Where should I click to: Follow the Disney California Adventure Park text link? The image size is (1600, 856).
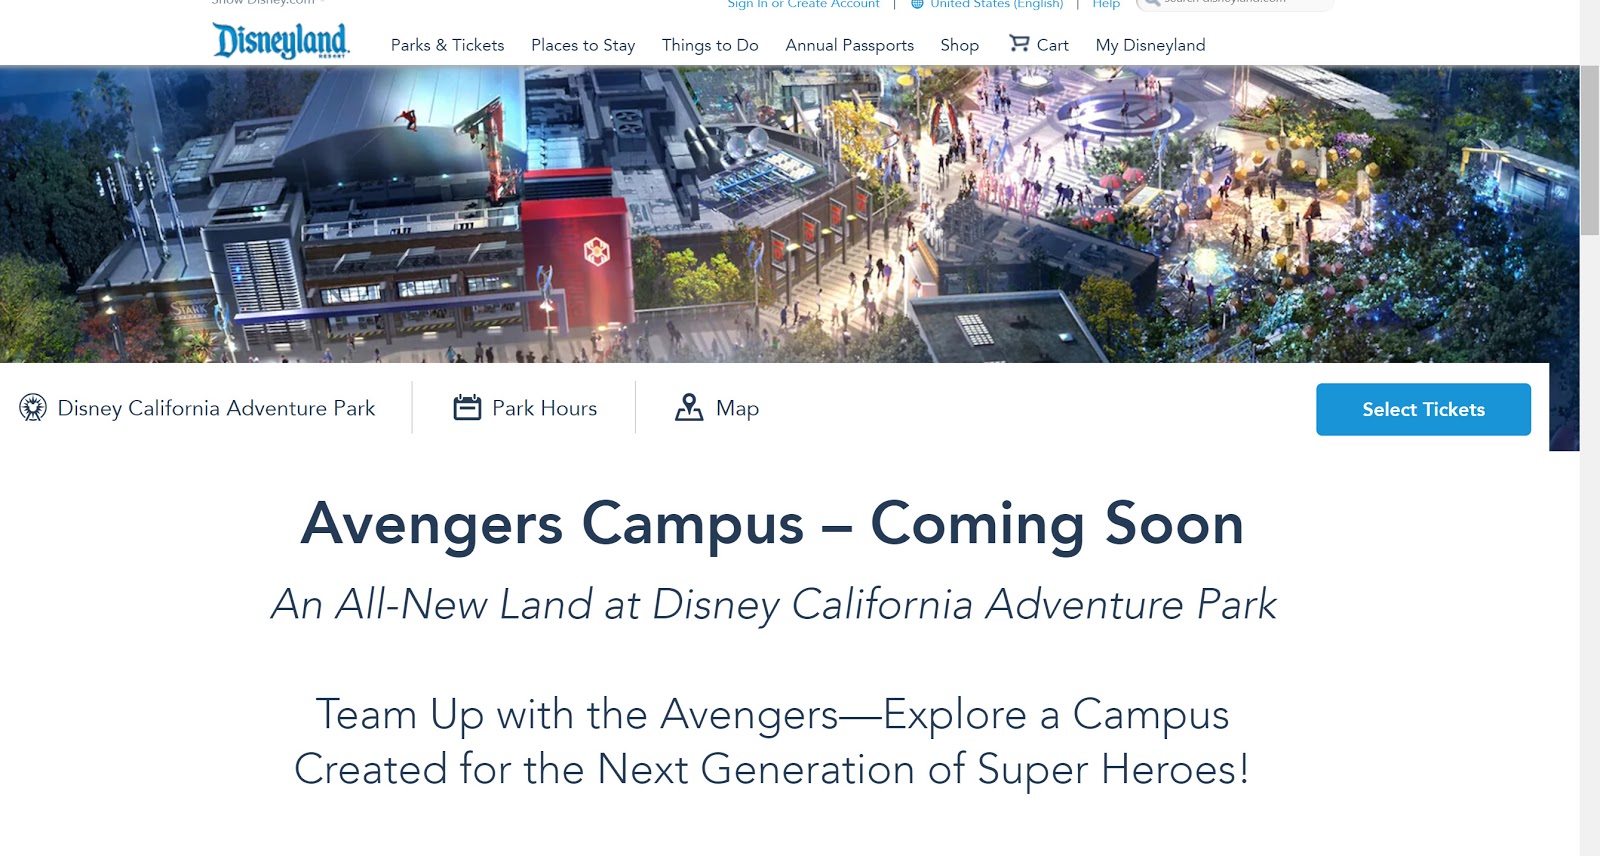[x=216, y=408]
